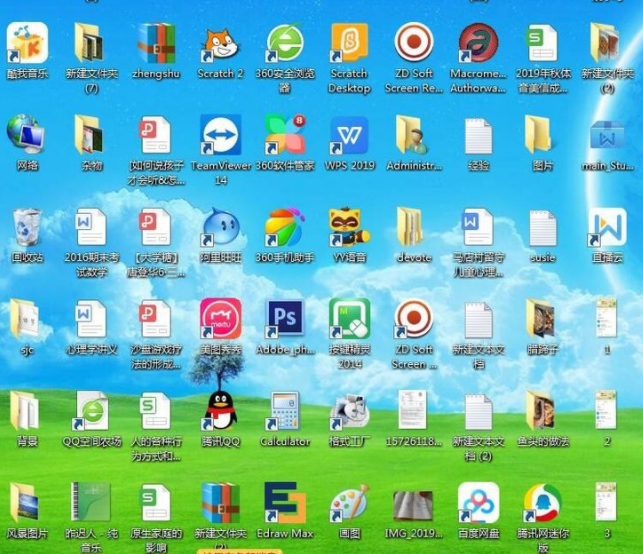This screenshot has height=554, width=643.
Task: Select the zhengshu archive file
Action: pos(156,45)
